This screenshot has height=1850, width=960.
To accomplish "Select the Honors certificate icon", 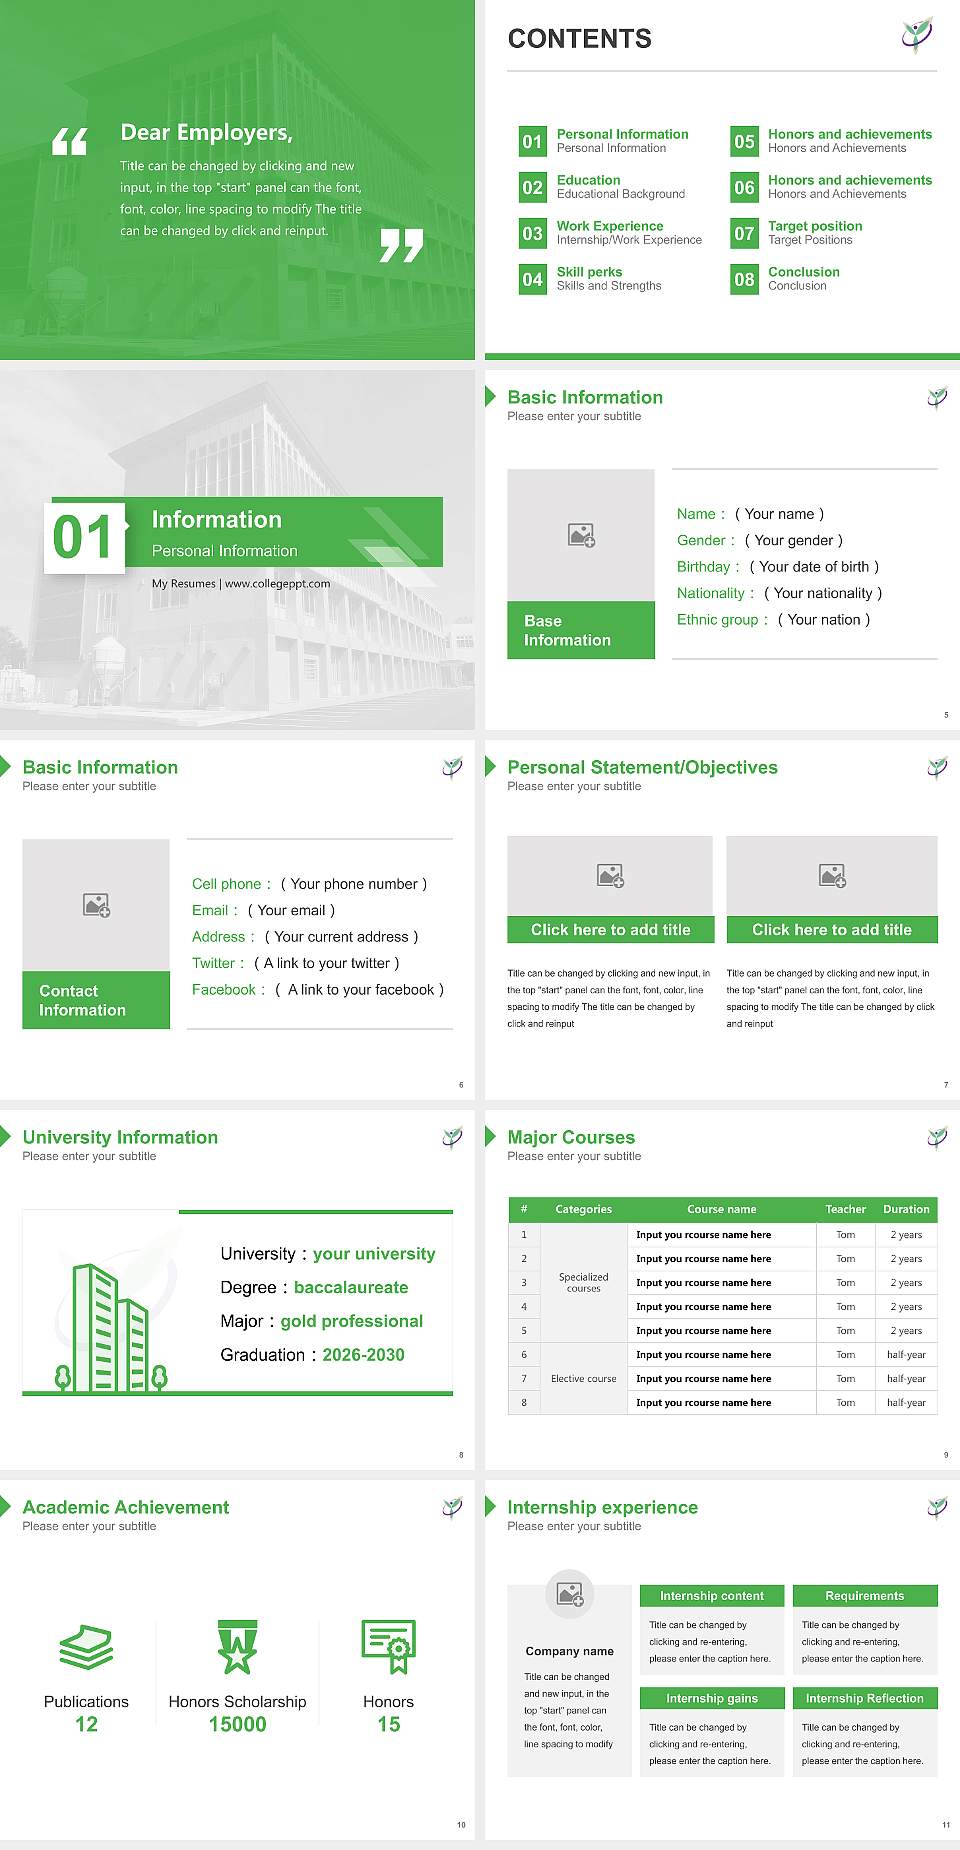I will 389,1647.
